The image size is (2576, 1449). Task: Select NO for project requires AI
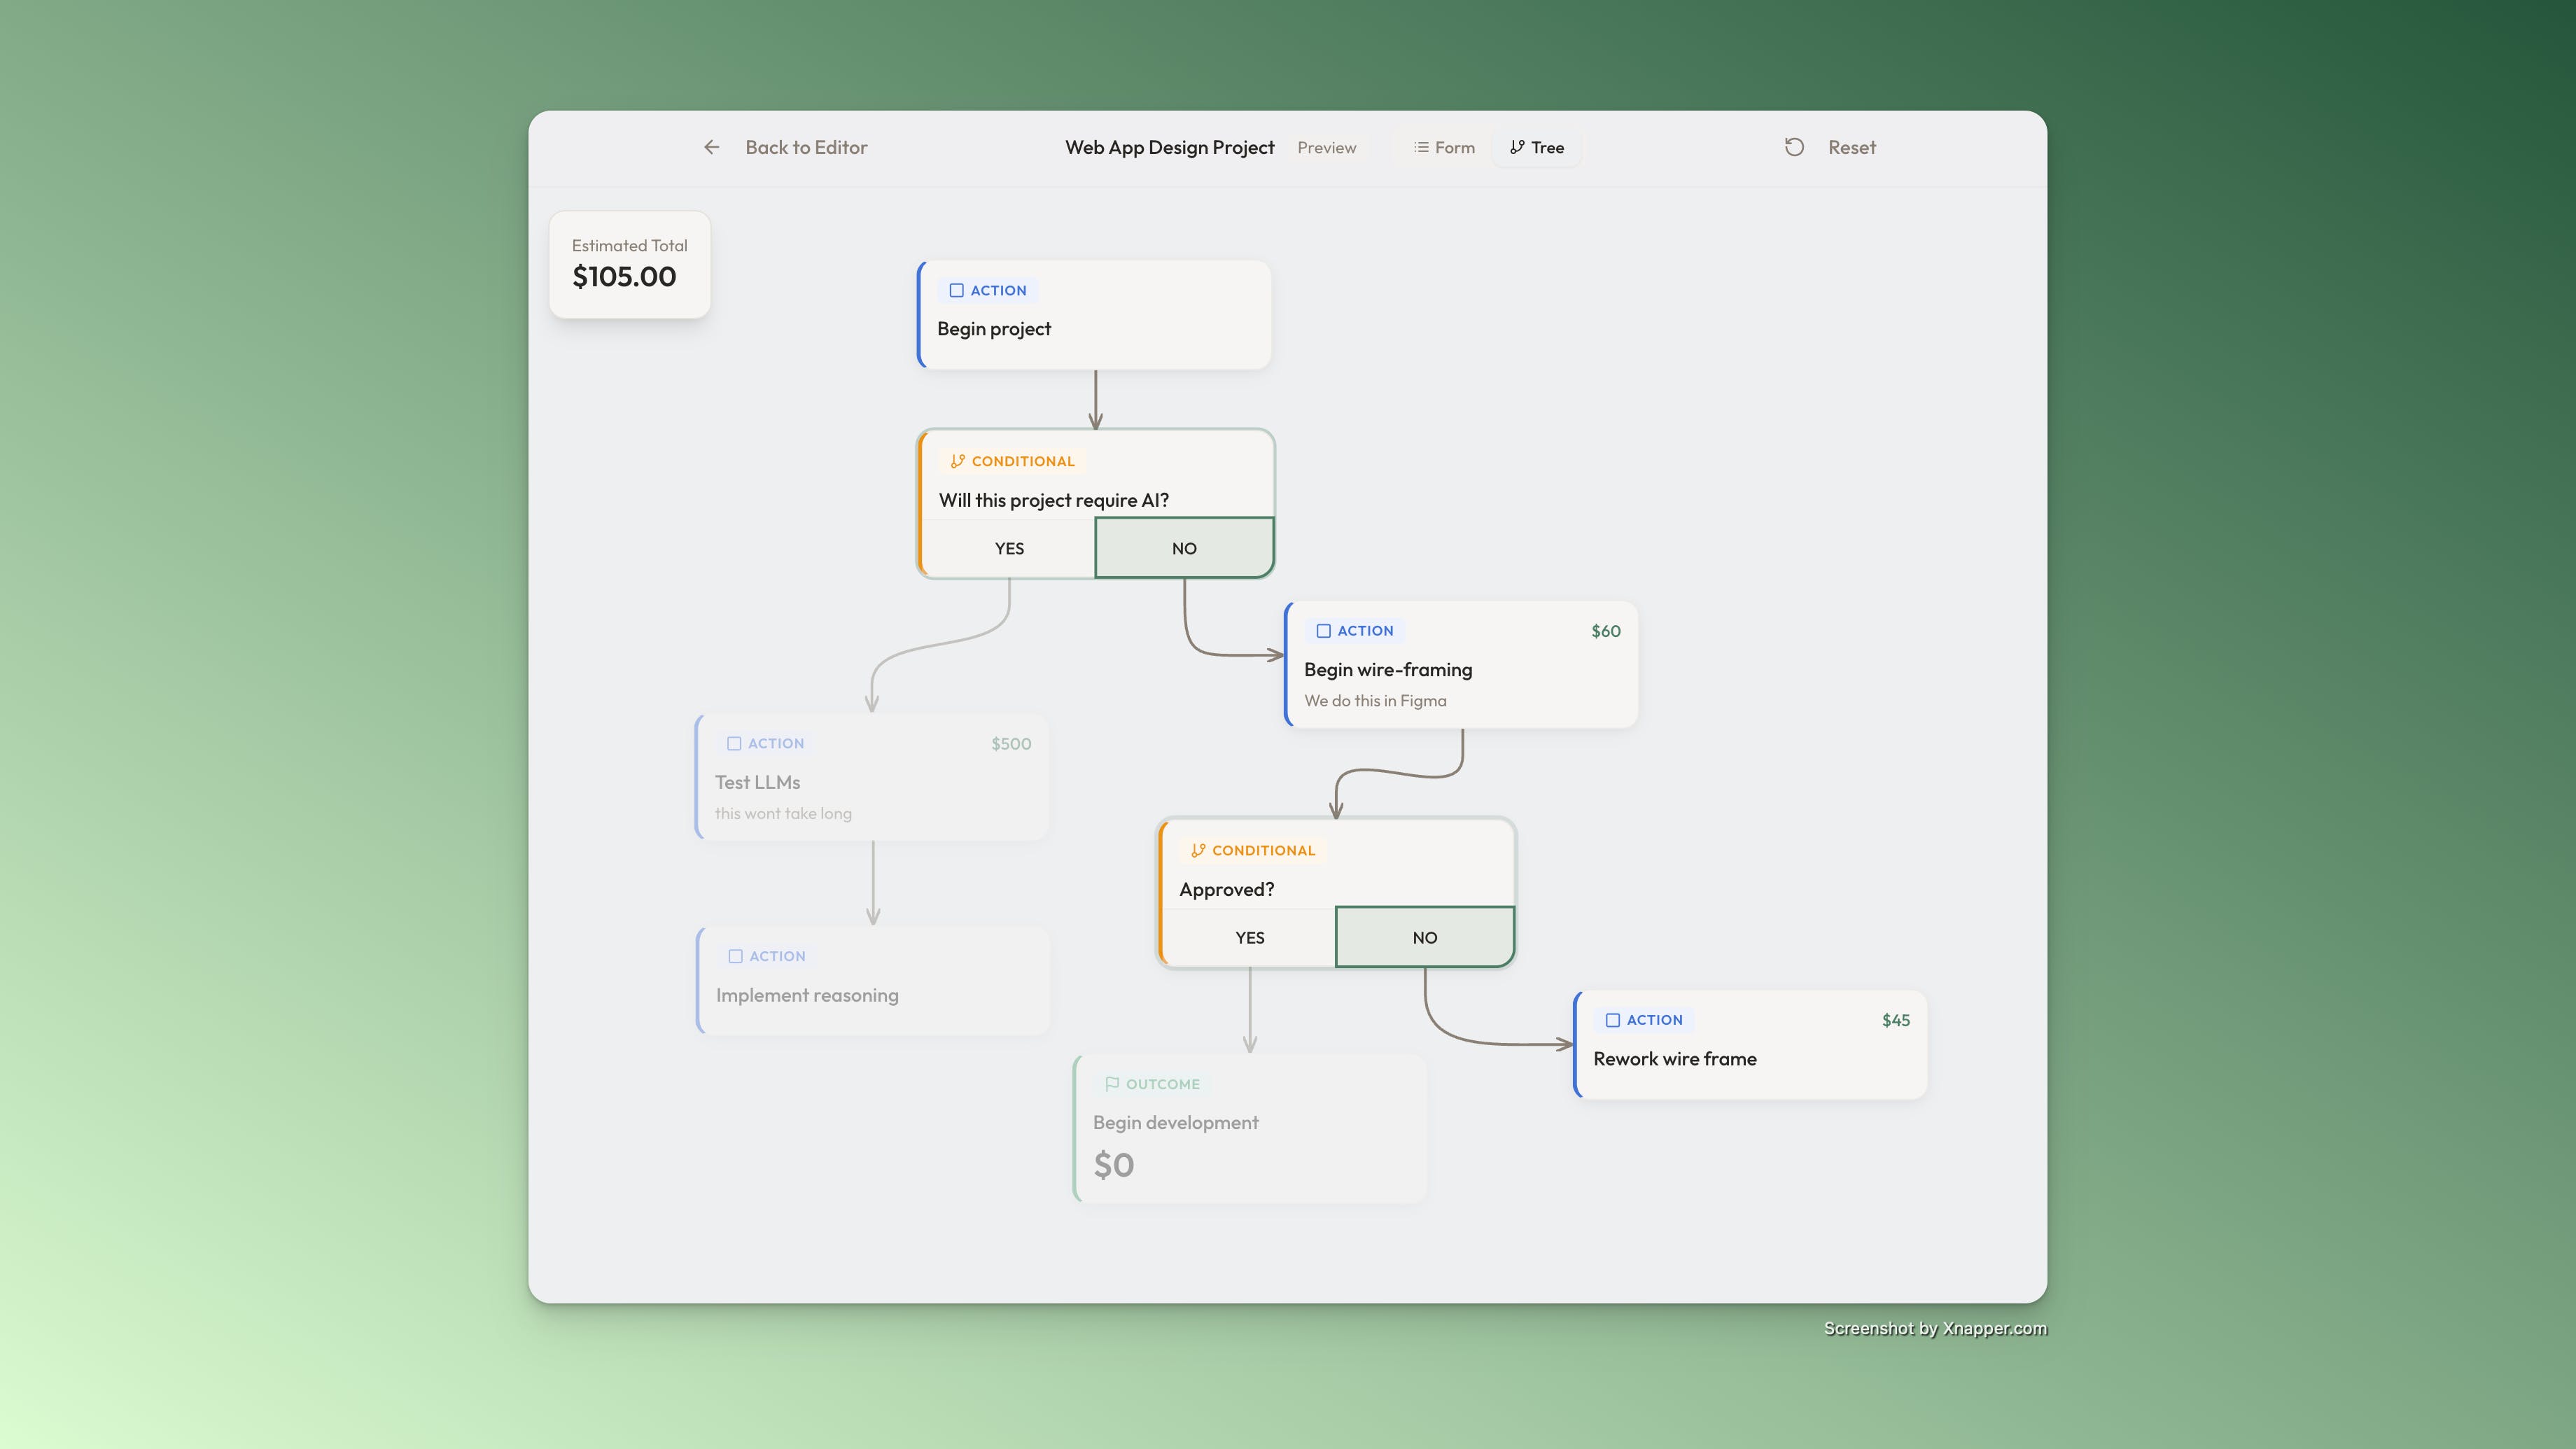point(1184,548)
